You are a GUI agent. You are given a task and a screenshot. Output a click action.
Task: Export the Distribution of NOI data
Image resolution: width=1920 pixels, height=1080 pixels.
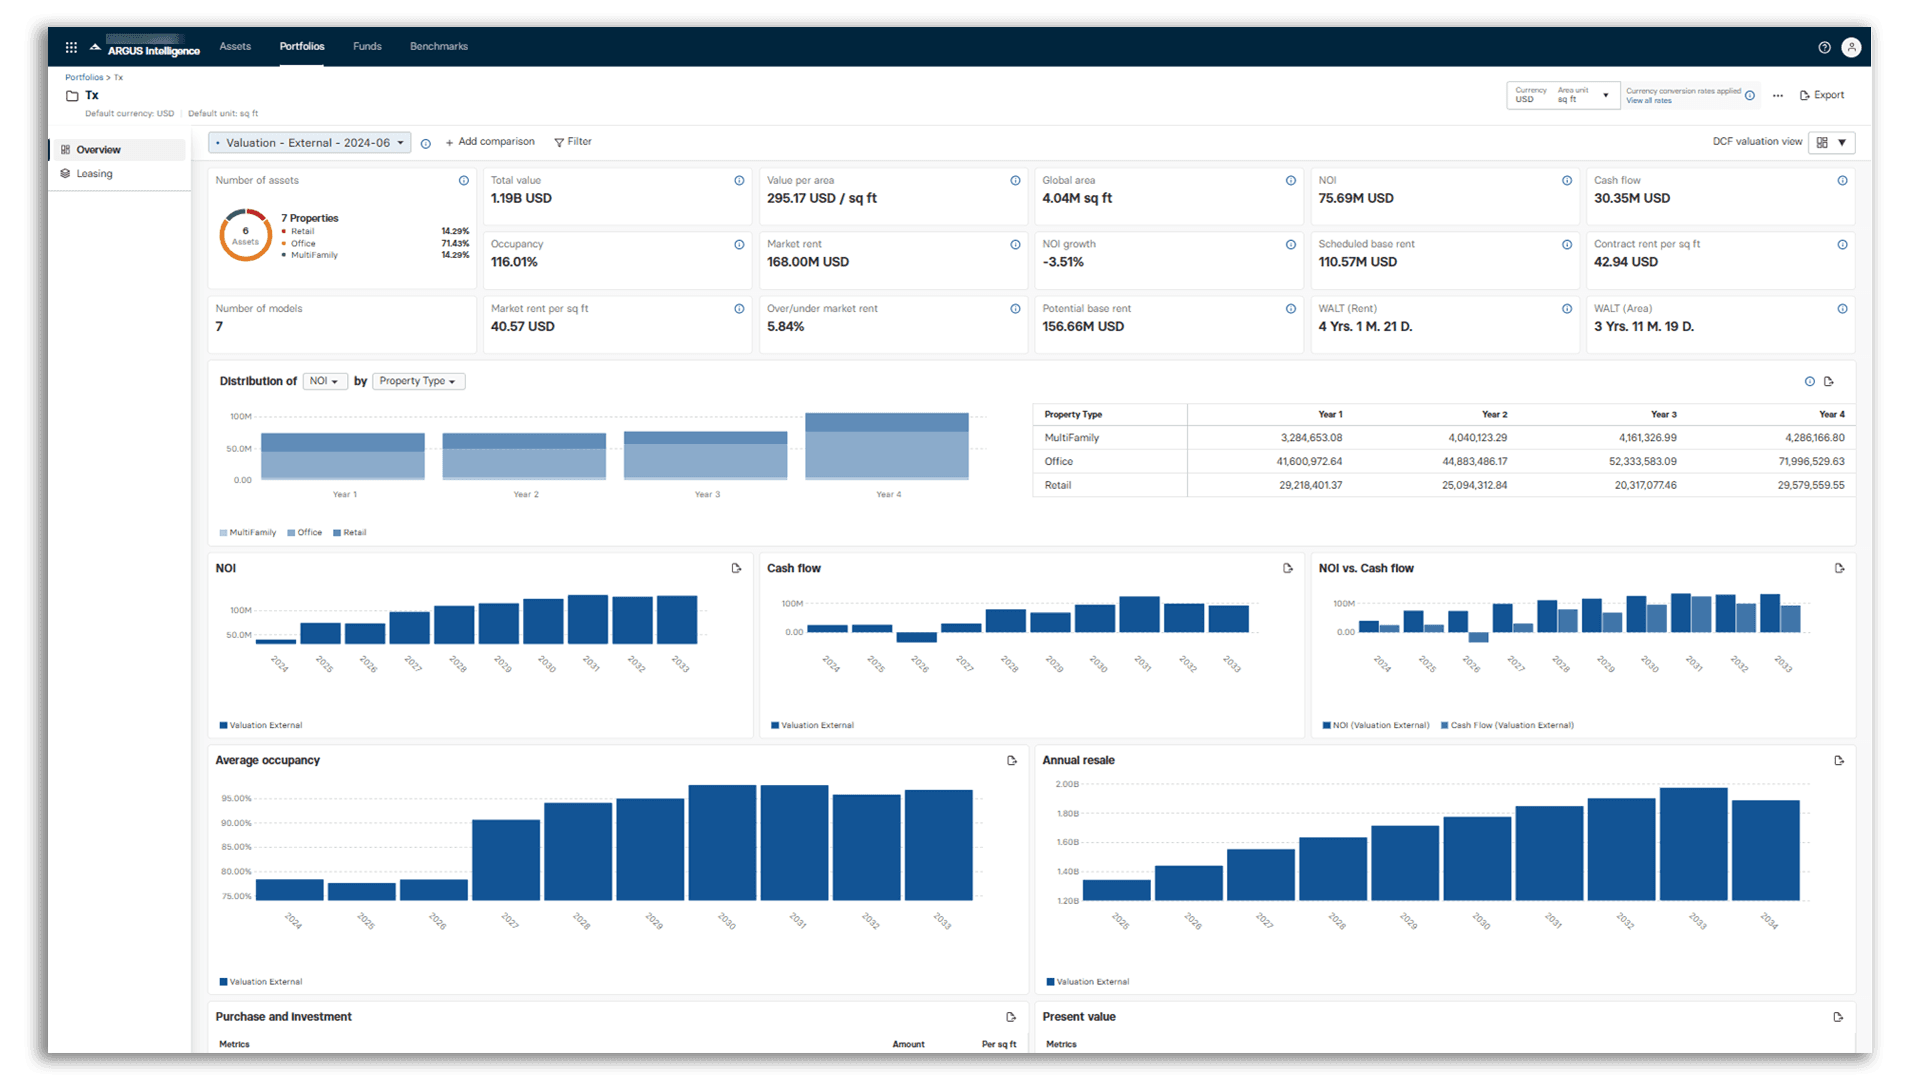tap(1830, 381)
